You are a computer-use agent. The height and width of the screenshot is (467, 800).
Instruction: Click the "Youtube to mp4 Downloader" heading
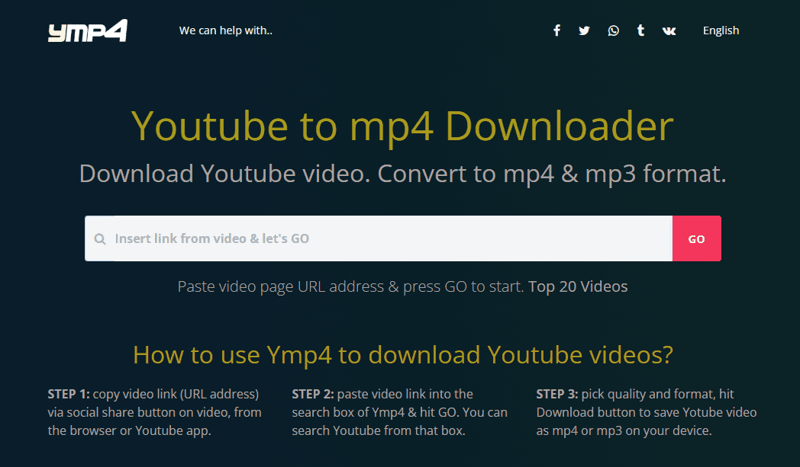[403, 126]
